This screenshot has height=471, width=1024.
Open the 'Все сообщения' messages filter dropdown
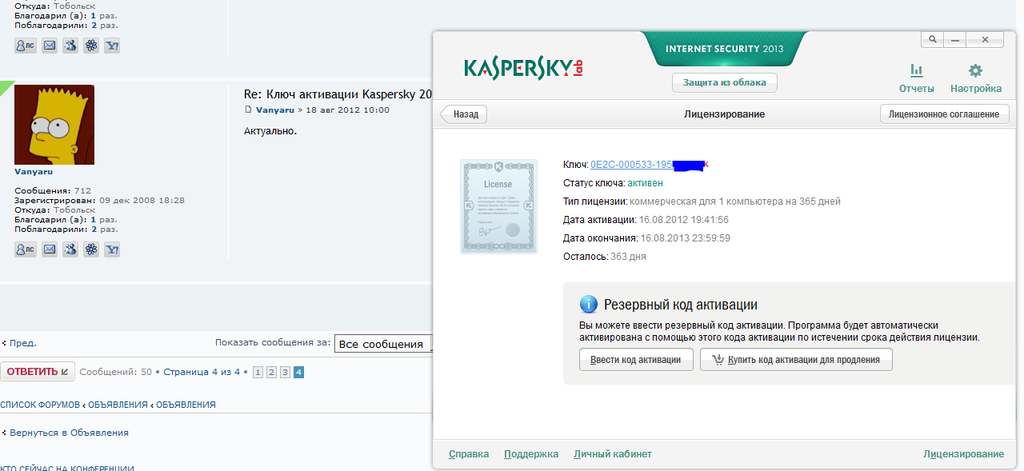pos(384,344)
